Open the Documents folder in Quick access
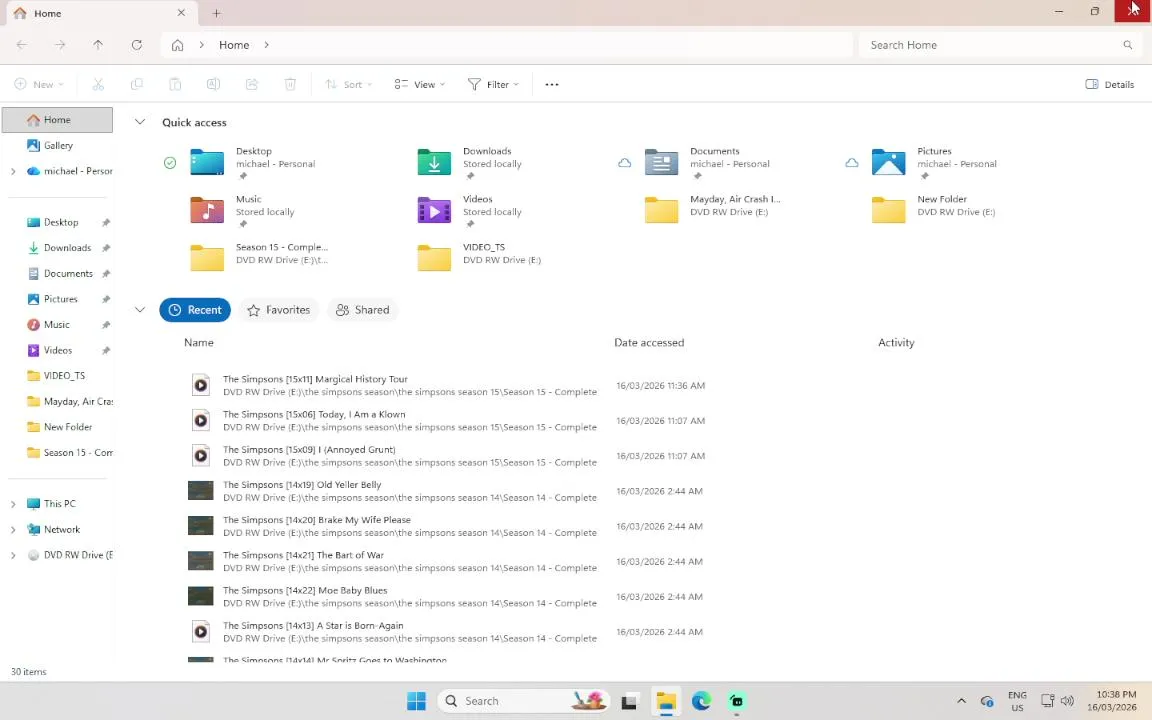Viewport: 1152px width, 720px height. pos(707,164)
